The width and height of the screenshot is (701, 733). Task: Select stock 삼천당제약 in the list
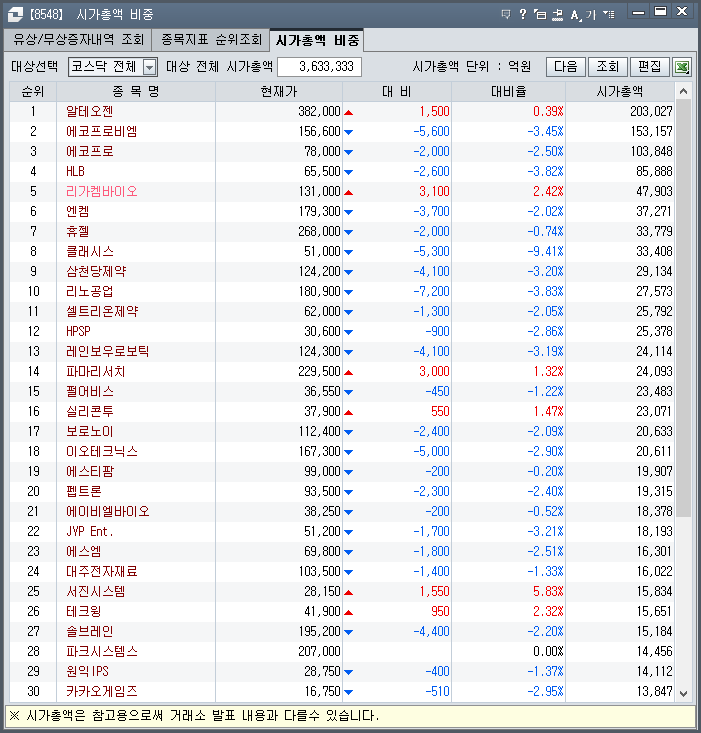point(96,272)
